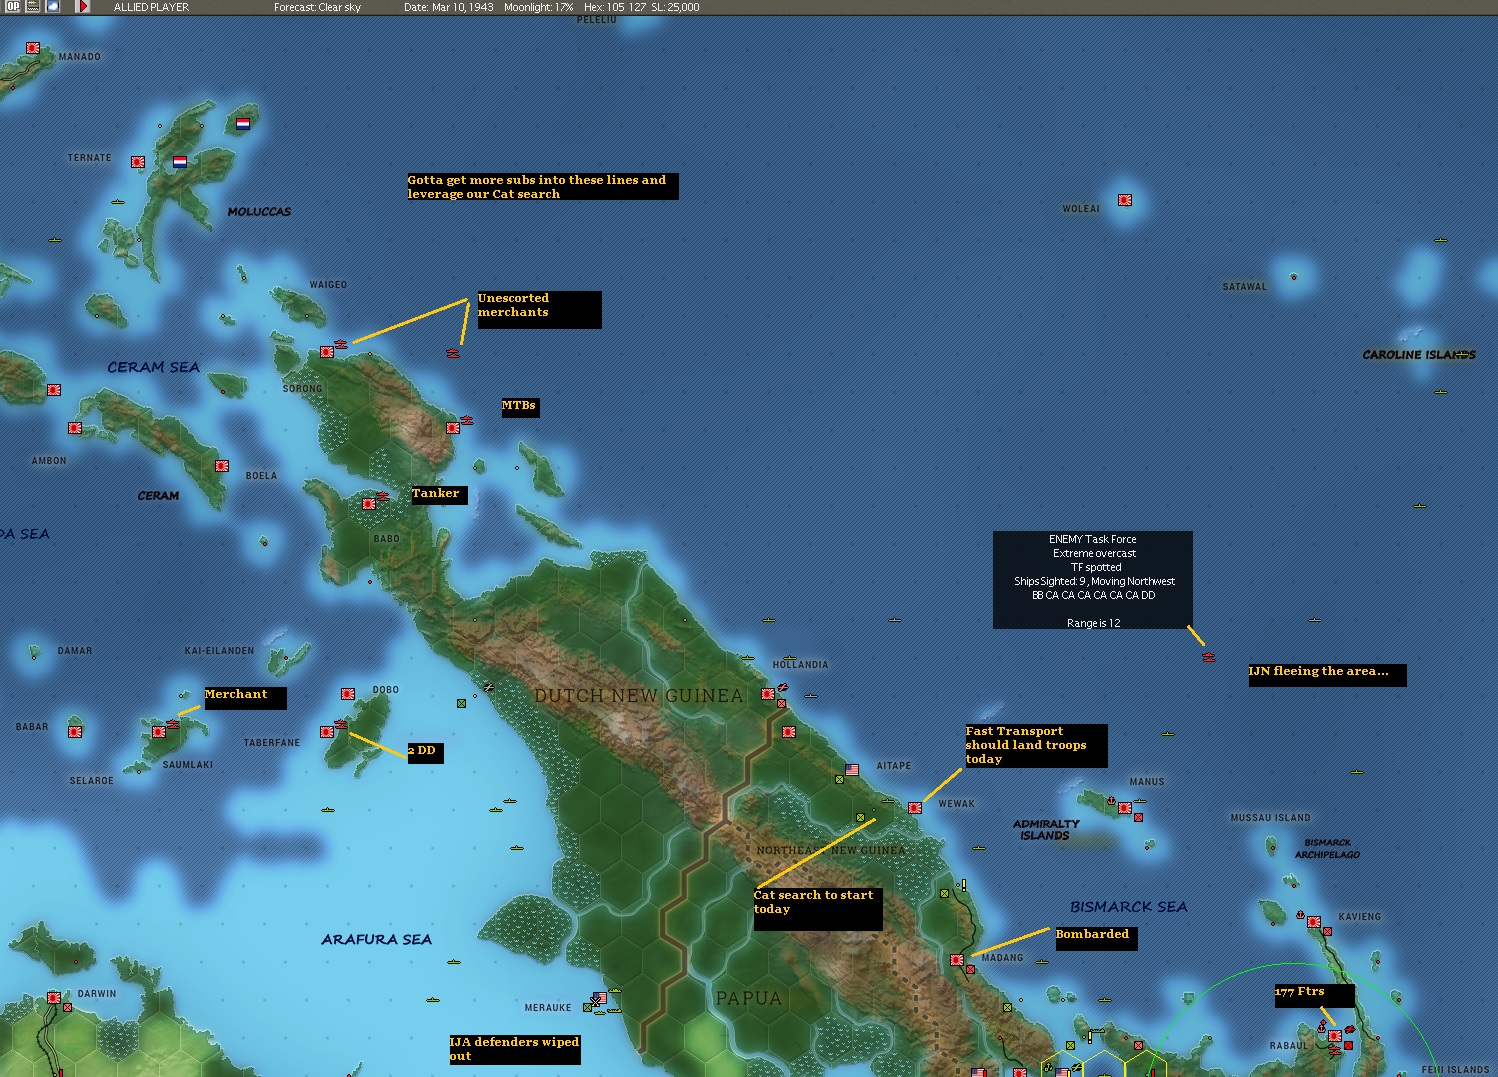Click the OP button in the top bar
Viewport: 1498px width, 1077px height.
[13, 6]
